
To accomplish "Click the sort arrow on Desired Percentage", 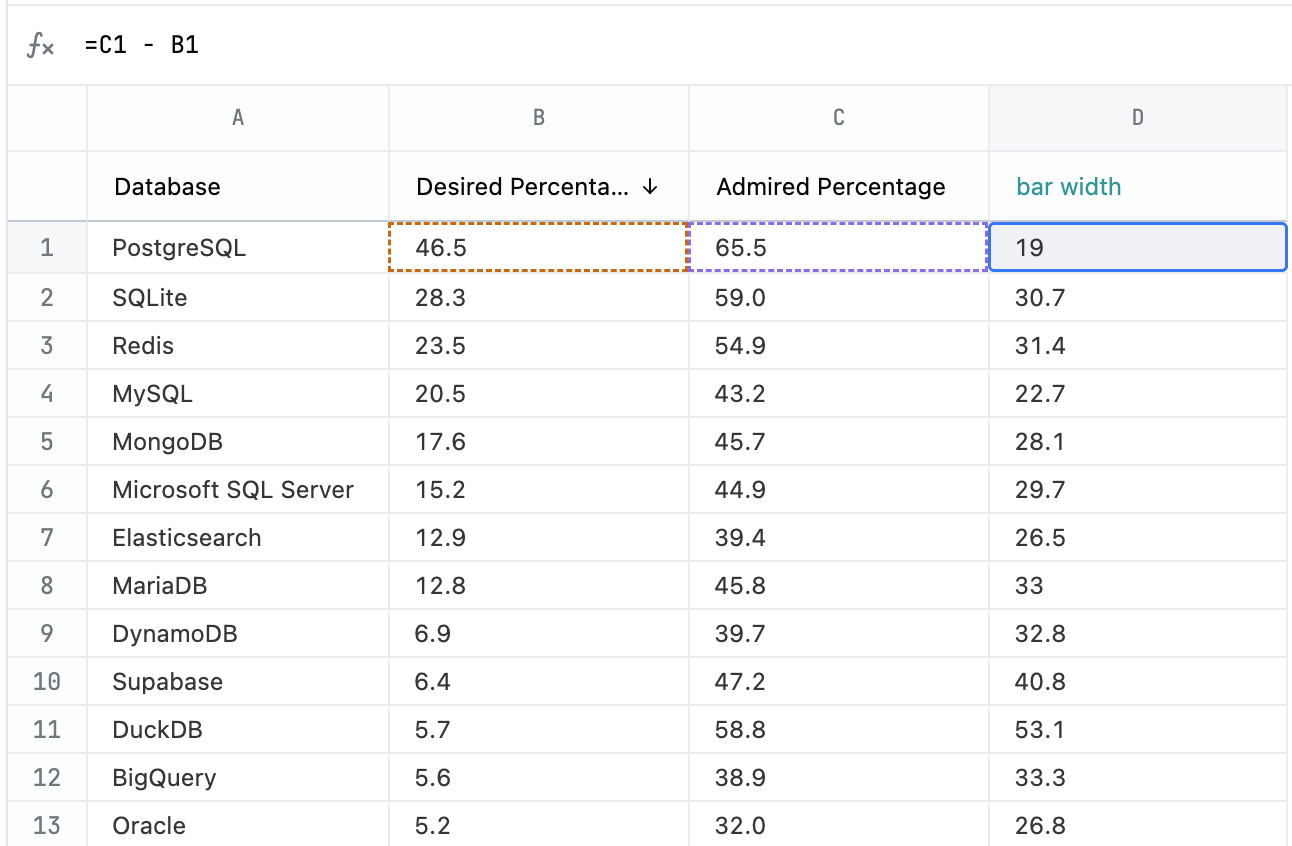I will [x=650, y=187].
